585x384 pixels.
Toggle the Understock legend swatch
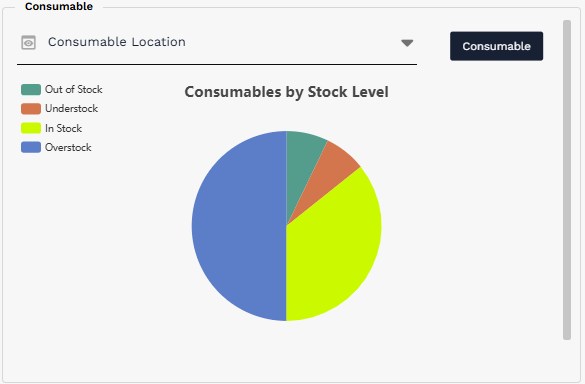click(x=31, y=109)
